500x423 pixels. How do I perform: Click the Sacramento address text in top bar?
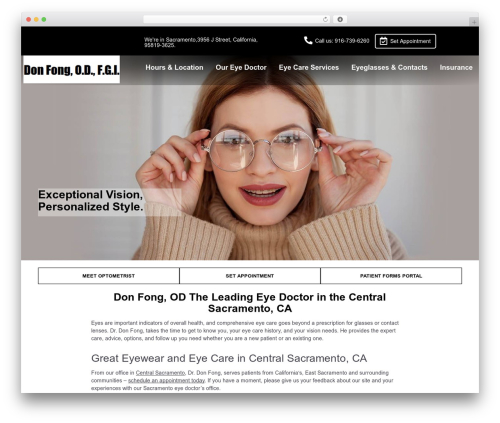pyautogui.click(x=201, y=42)
